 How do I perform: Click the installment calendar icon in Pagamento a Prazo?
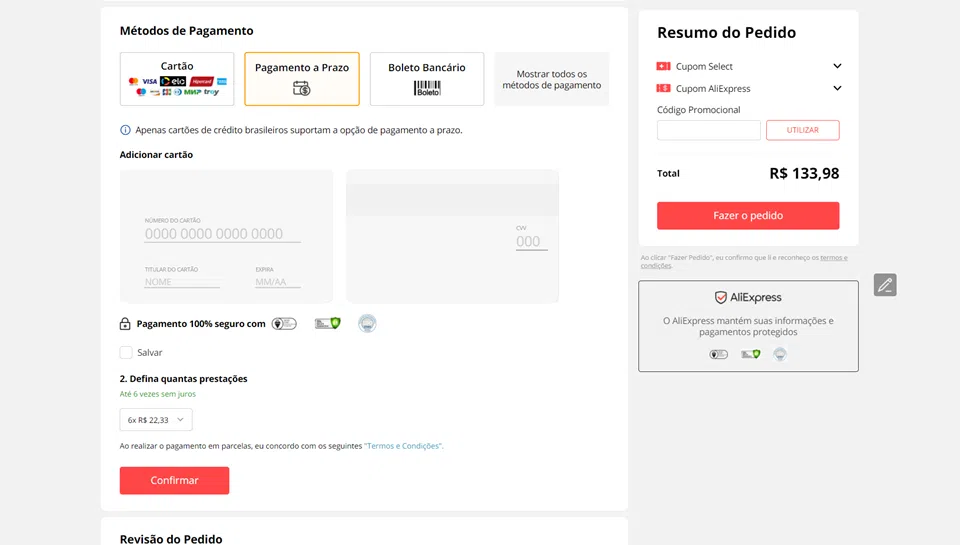[x=301, y=88]
